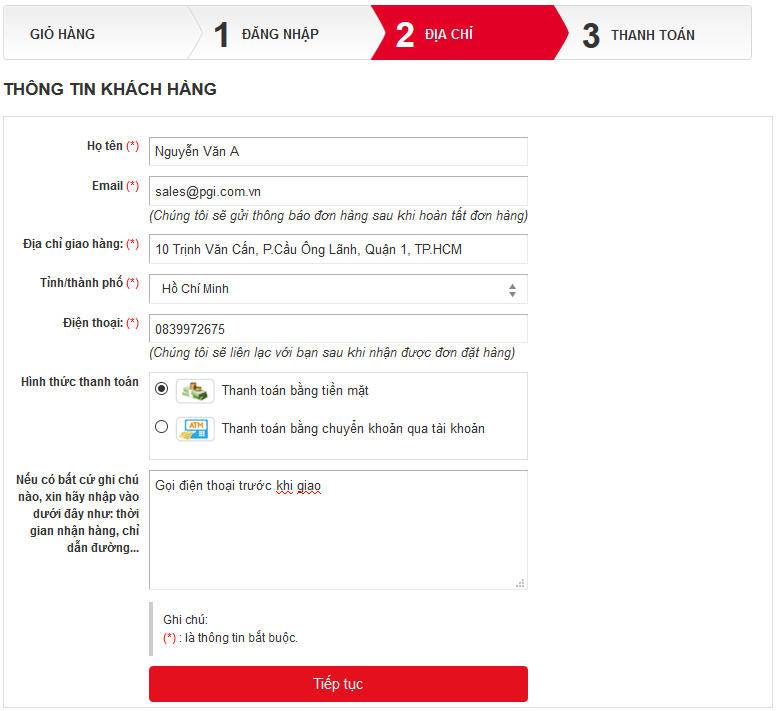Click the cash payment money icon
This screenshot has height=711, width=777.
[195, 391]
